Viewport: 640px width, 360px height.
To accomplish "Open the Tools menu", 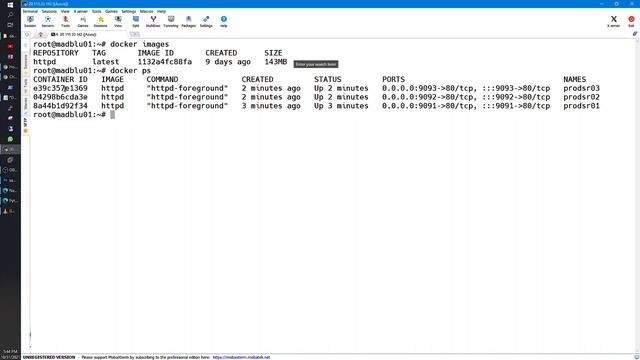I will pyautogui.click(x=97, y=11).
